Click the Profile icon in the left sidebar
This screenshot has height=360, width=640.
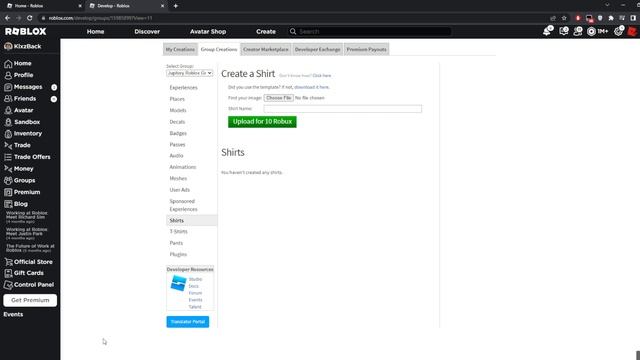(8, 75)
